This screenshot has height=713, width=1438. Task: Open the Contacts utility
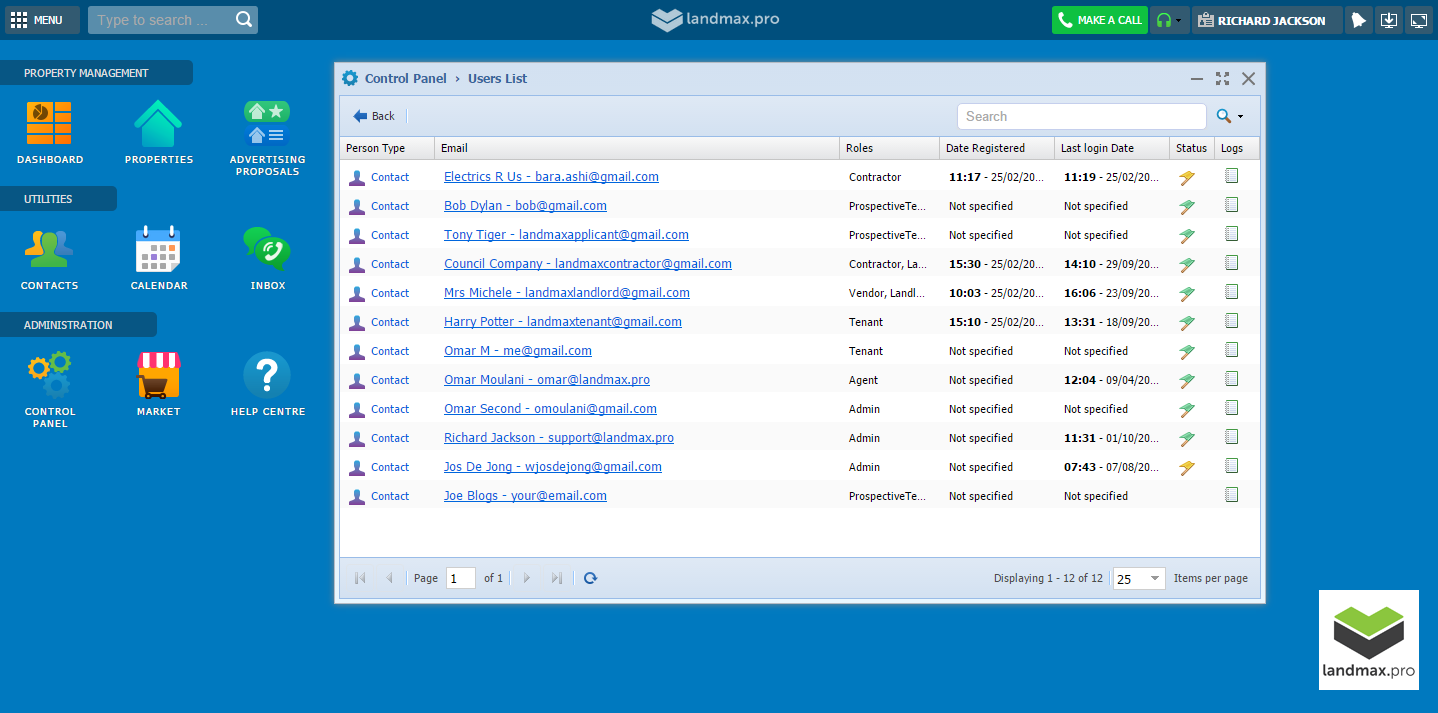(49, 250)
